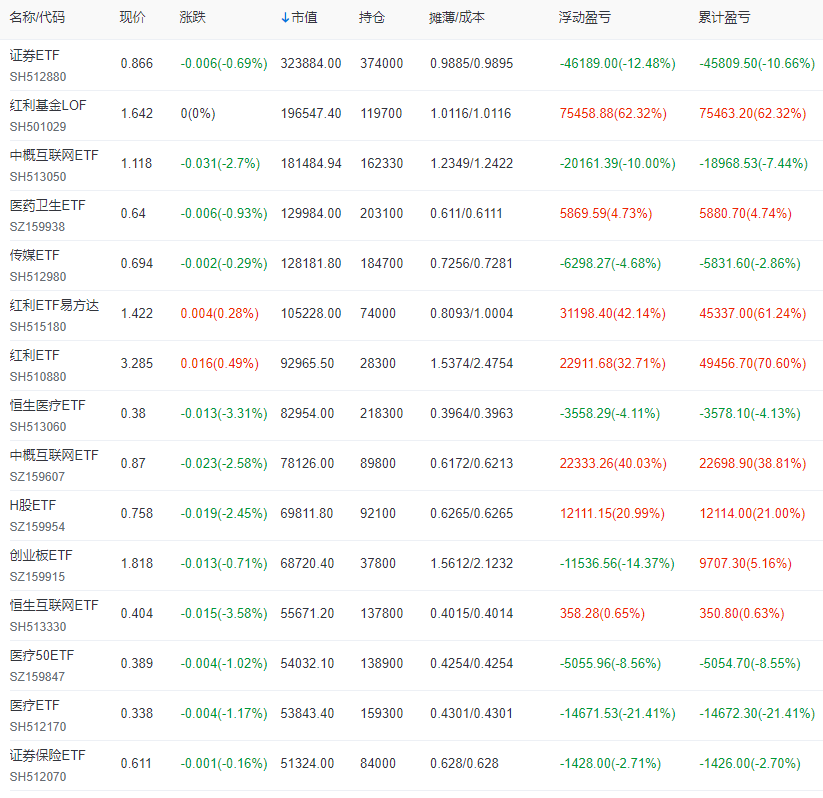Click market value 68720.40
The width and height of the screenshot is (823, 798).
pyautogui.click(x=307, y=563)
